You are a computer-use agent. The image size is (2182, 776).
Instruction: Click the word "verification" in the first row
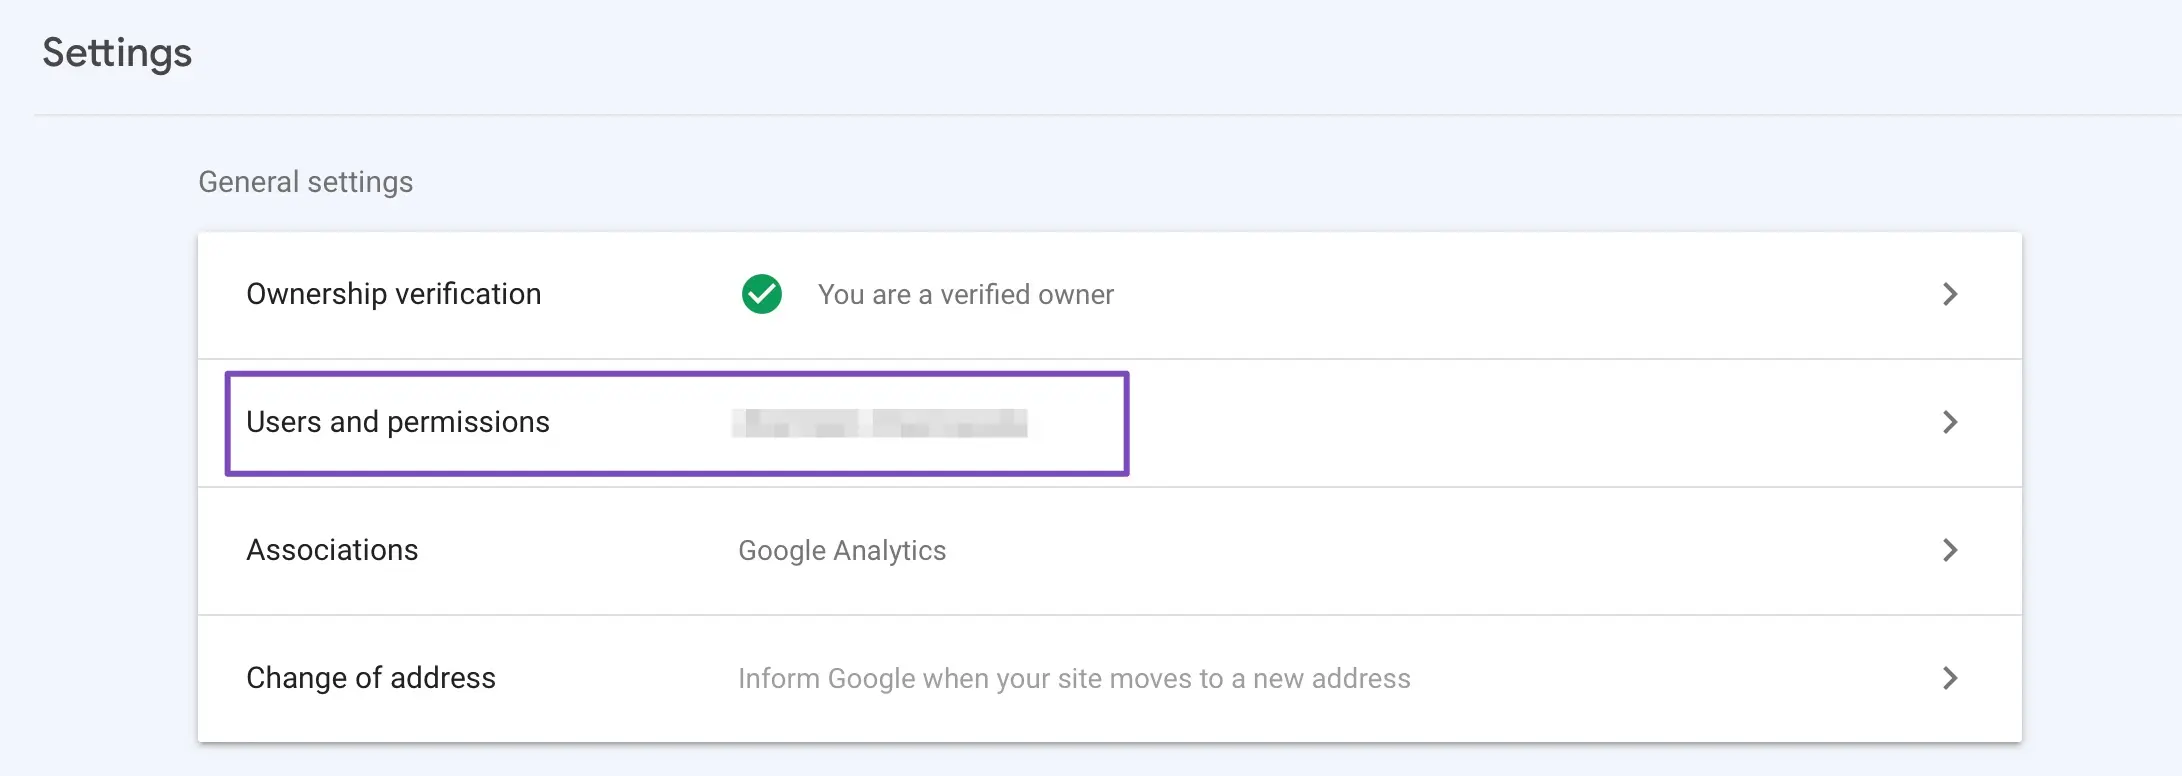tap(468, 294)
